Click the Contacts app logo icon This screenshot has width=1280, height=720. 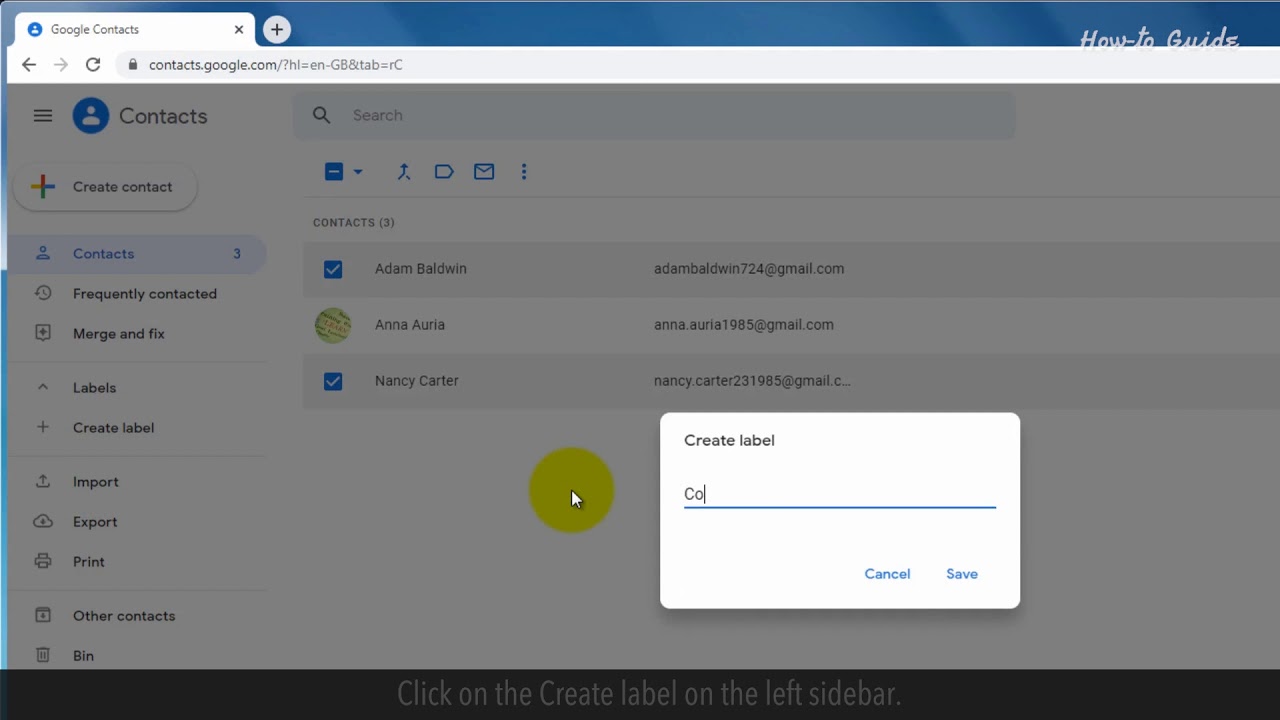coord(91,116)
